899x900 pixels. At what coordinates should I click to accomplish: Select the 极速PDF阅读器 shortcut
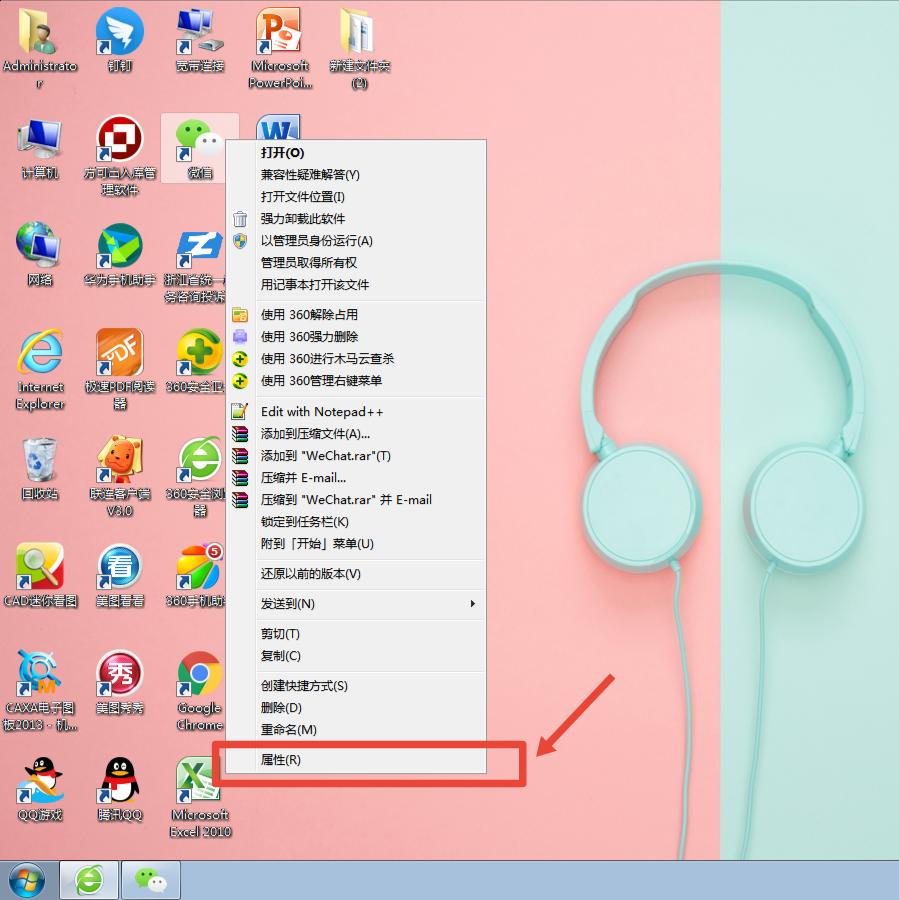pos(119,370)
